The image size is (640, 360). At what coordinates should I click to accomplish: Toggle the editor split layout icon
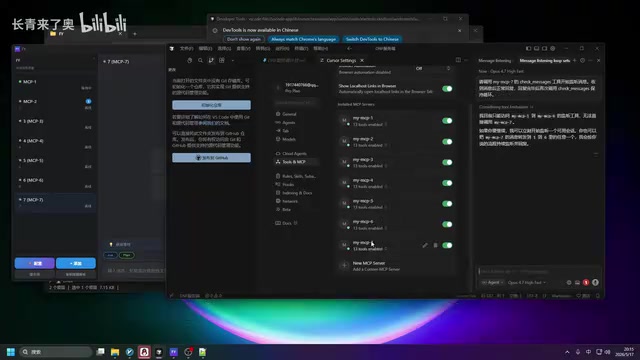coord(458,60)
